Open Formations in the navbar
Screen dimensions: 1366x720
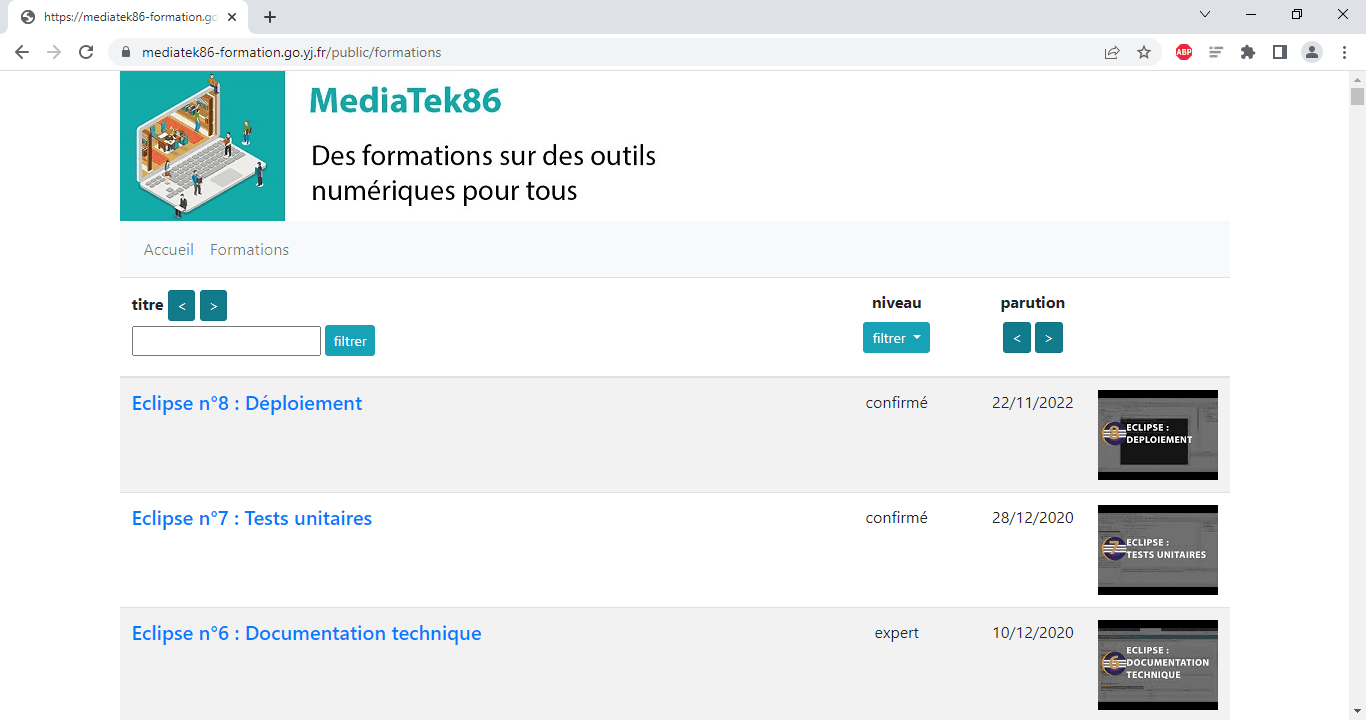pos(249,250)
